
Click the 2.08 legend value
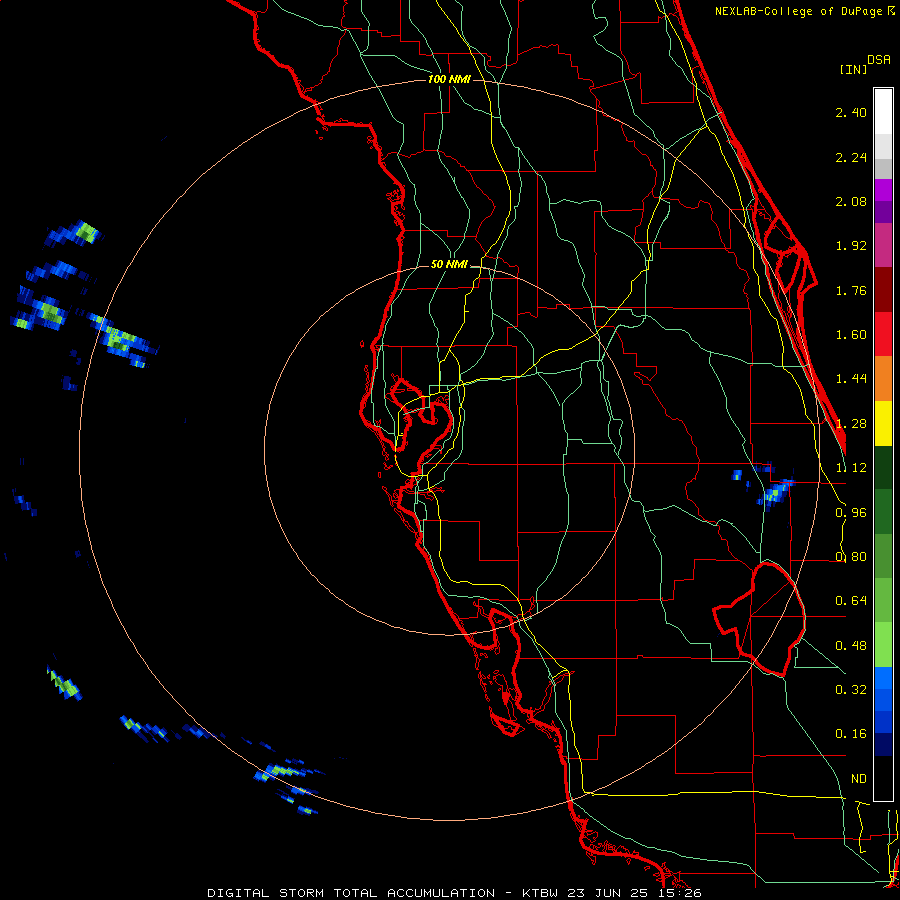851,201
